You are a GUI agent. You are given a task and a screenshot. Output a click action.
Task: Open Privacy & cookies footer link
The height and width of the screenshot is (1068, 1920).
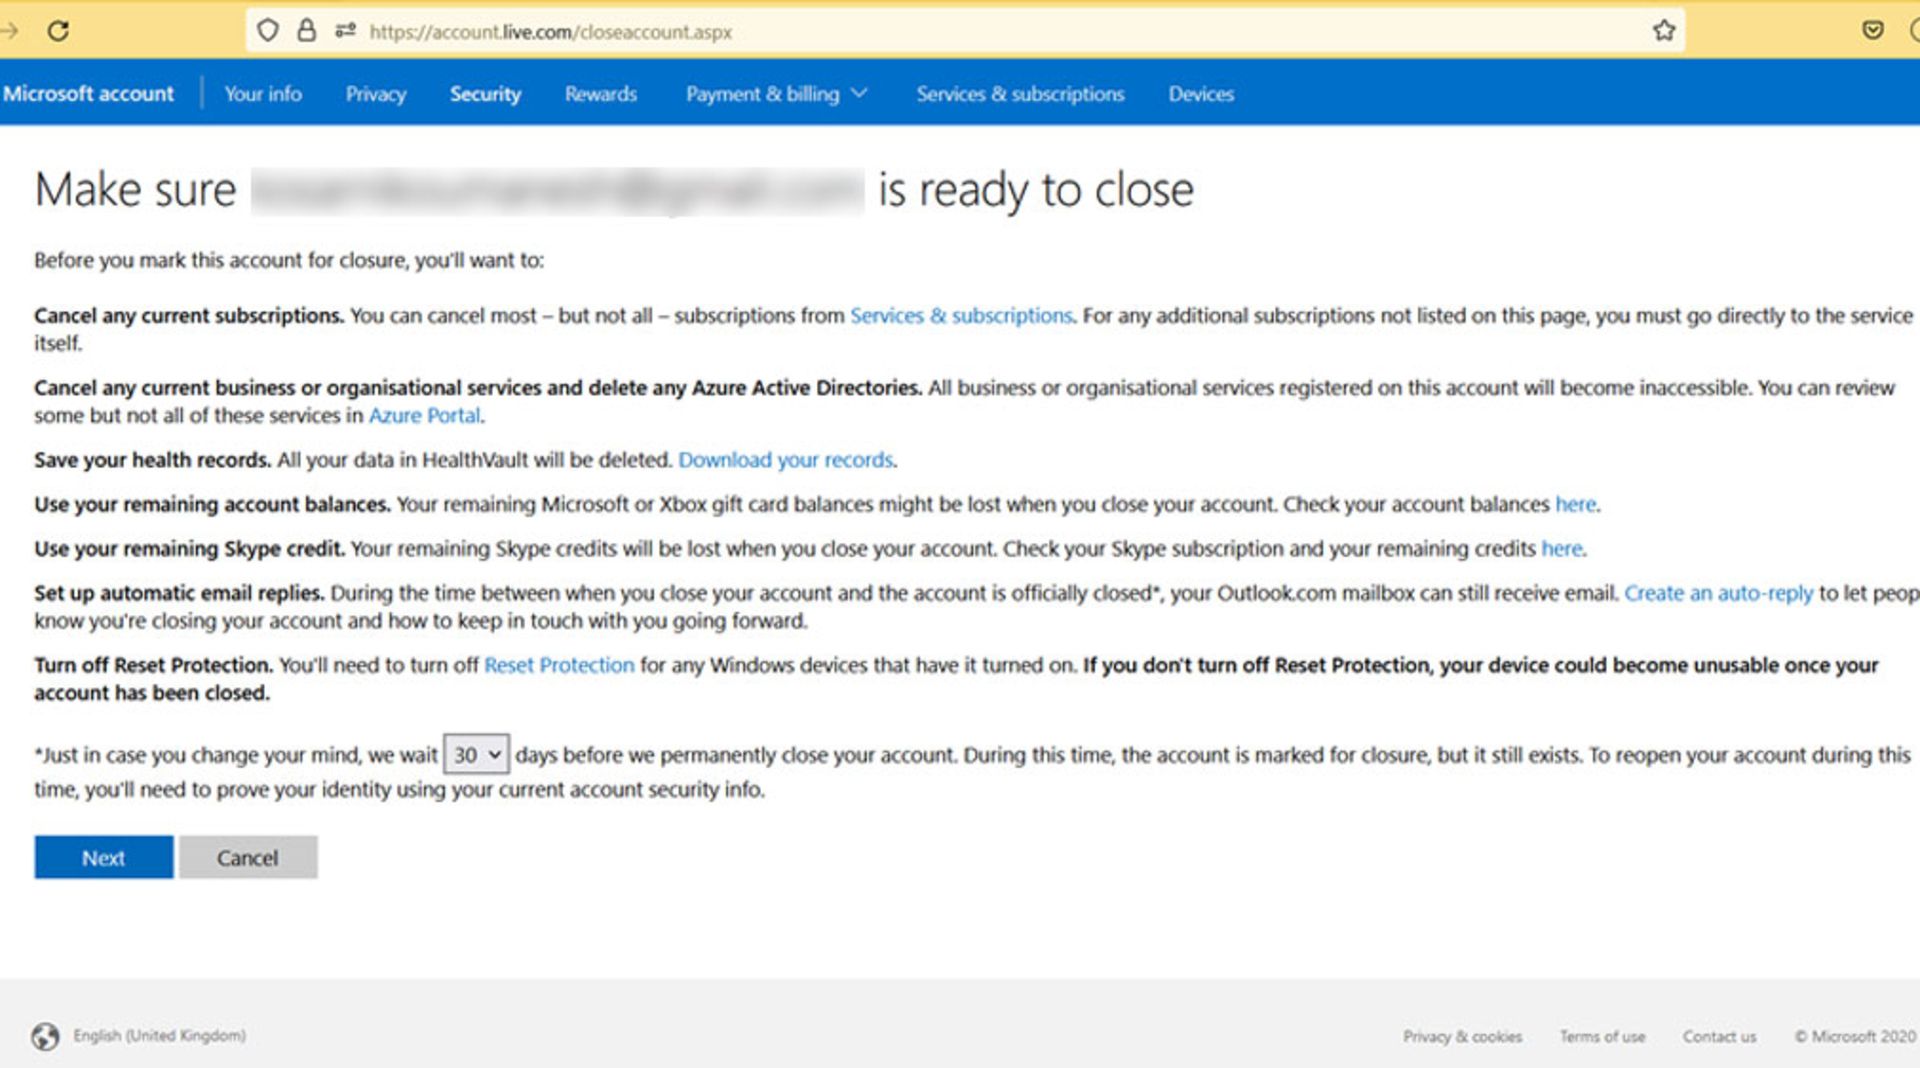[1461, 1037]
